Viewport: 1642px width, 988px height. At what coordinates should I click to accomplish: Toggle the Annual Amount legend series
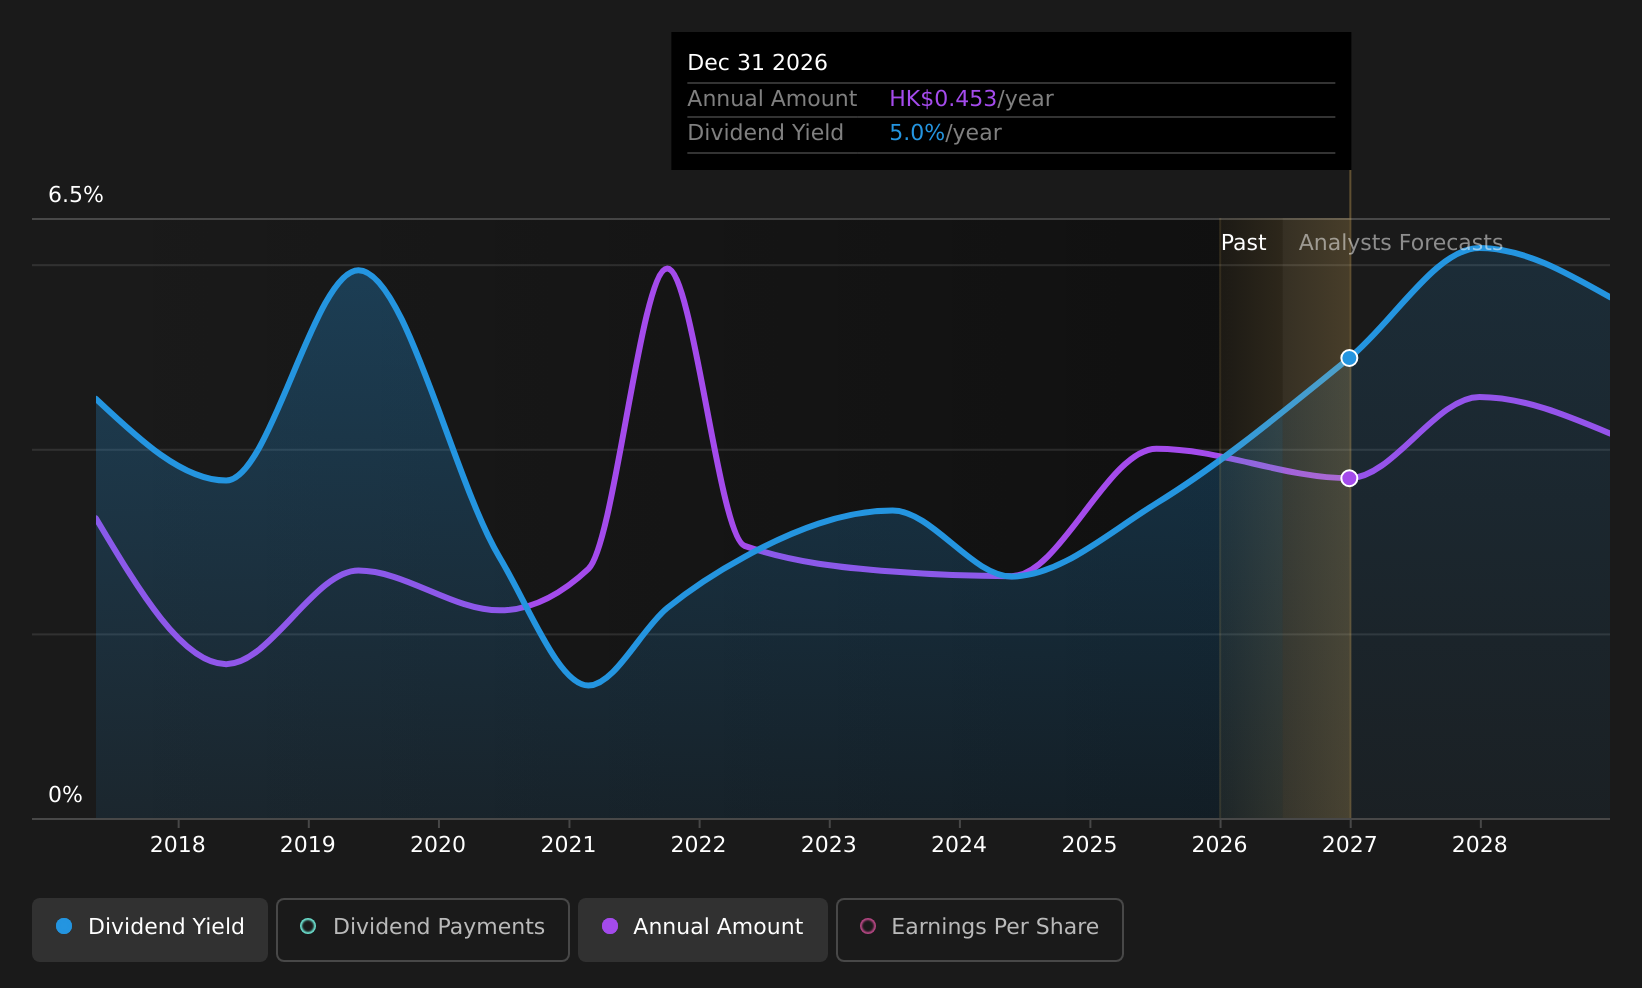click(703, 929)
